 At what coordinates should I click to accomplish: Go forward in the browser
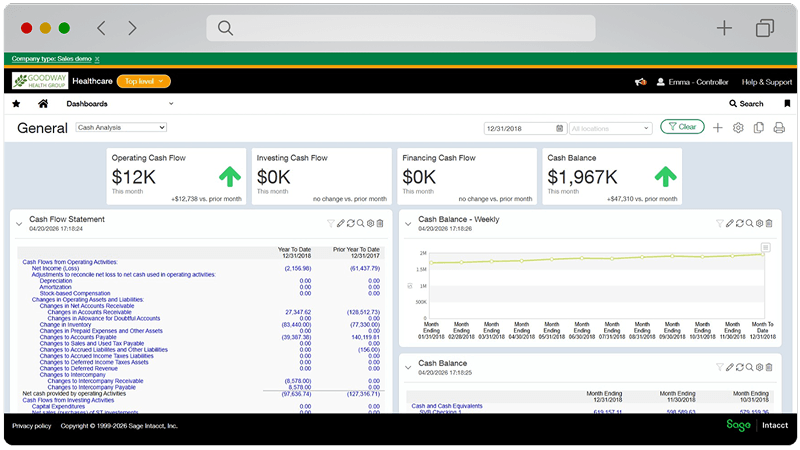tap(132, 28)
